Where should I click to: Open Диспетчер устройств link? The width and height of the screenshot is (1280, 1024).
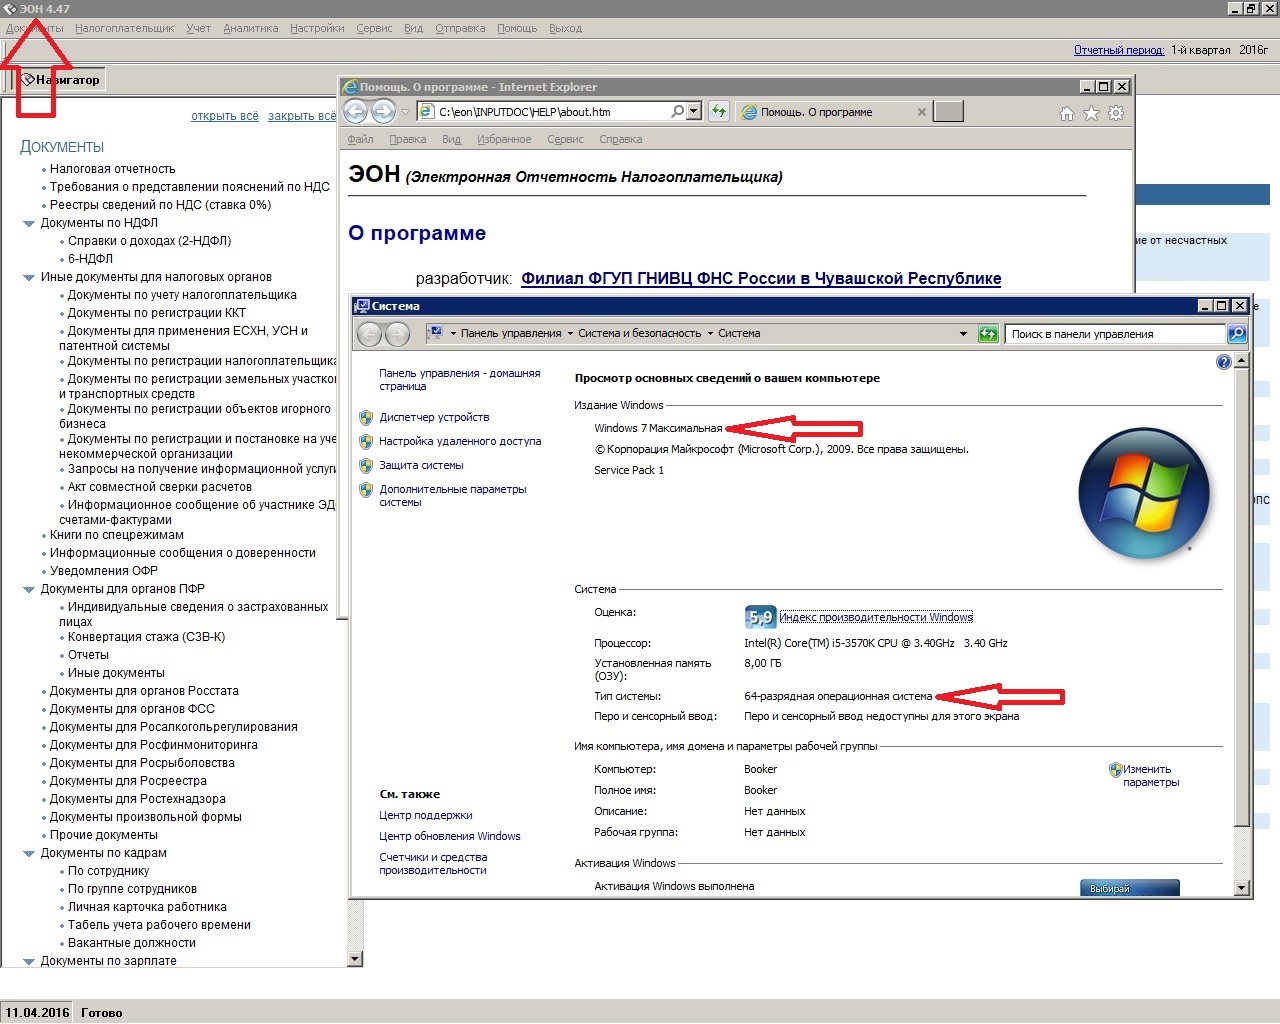(x=434, y=417)
